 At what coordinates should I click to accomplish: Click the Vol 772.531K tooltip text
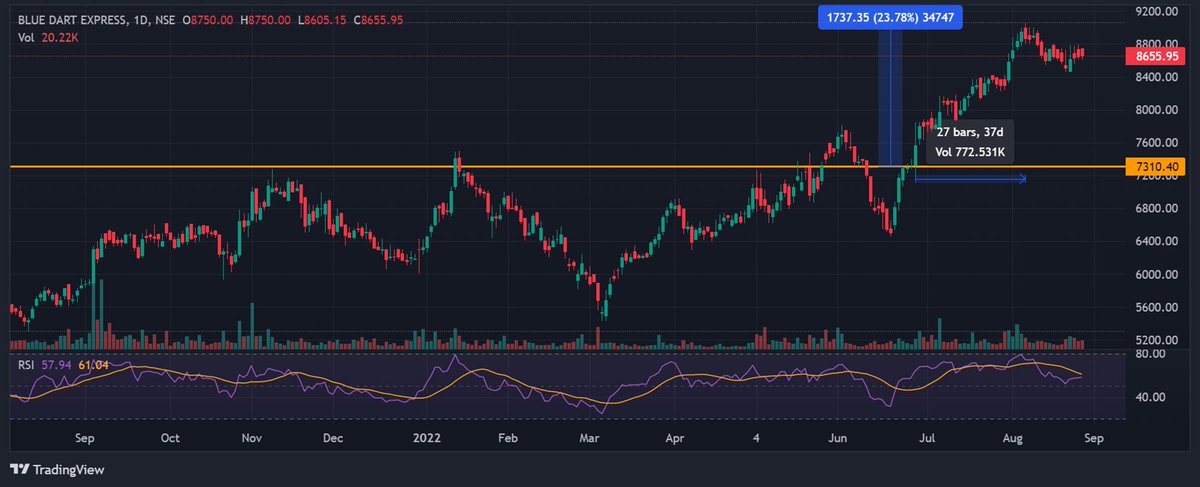click(x=970, y=152)
